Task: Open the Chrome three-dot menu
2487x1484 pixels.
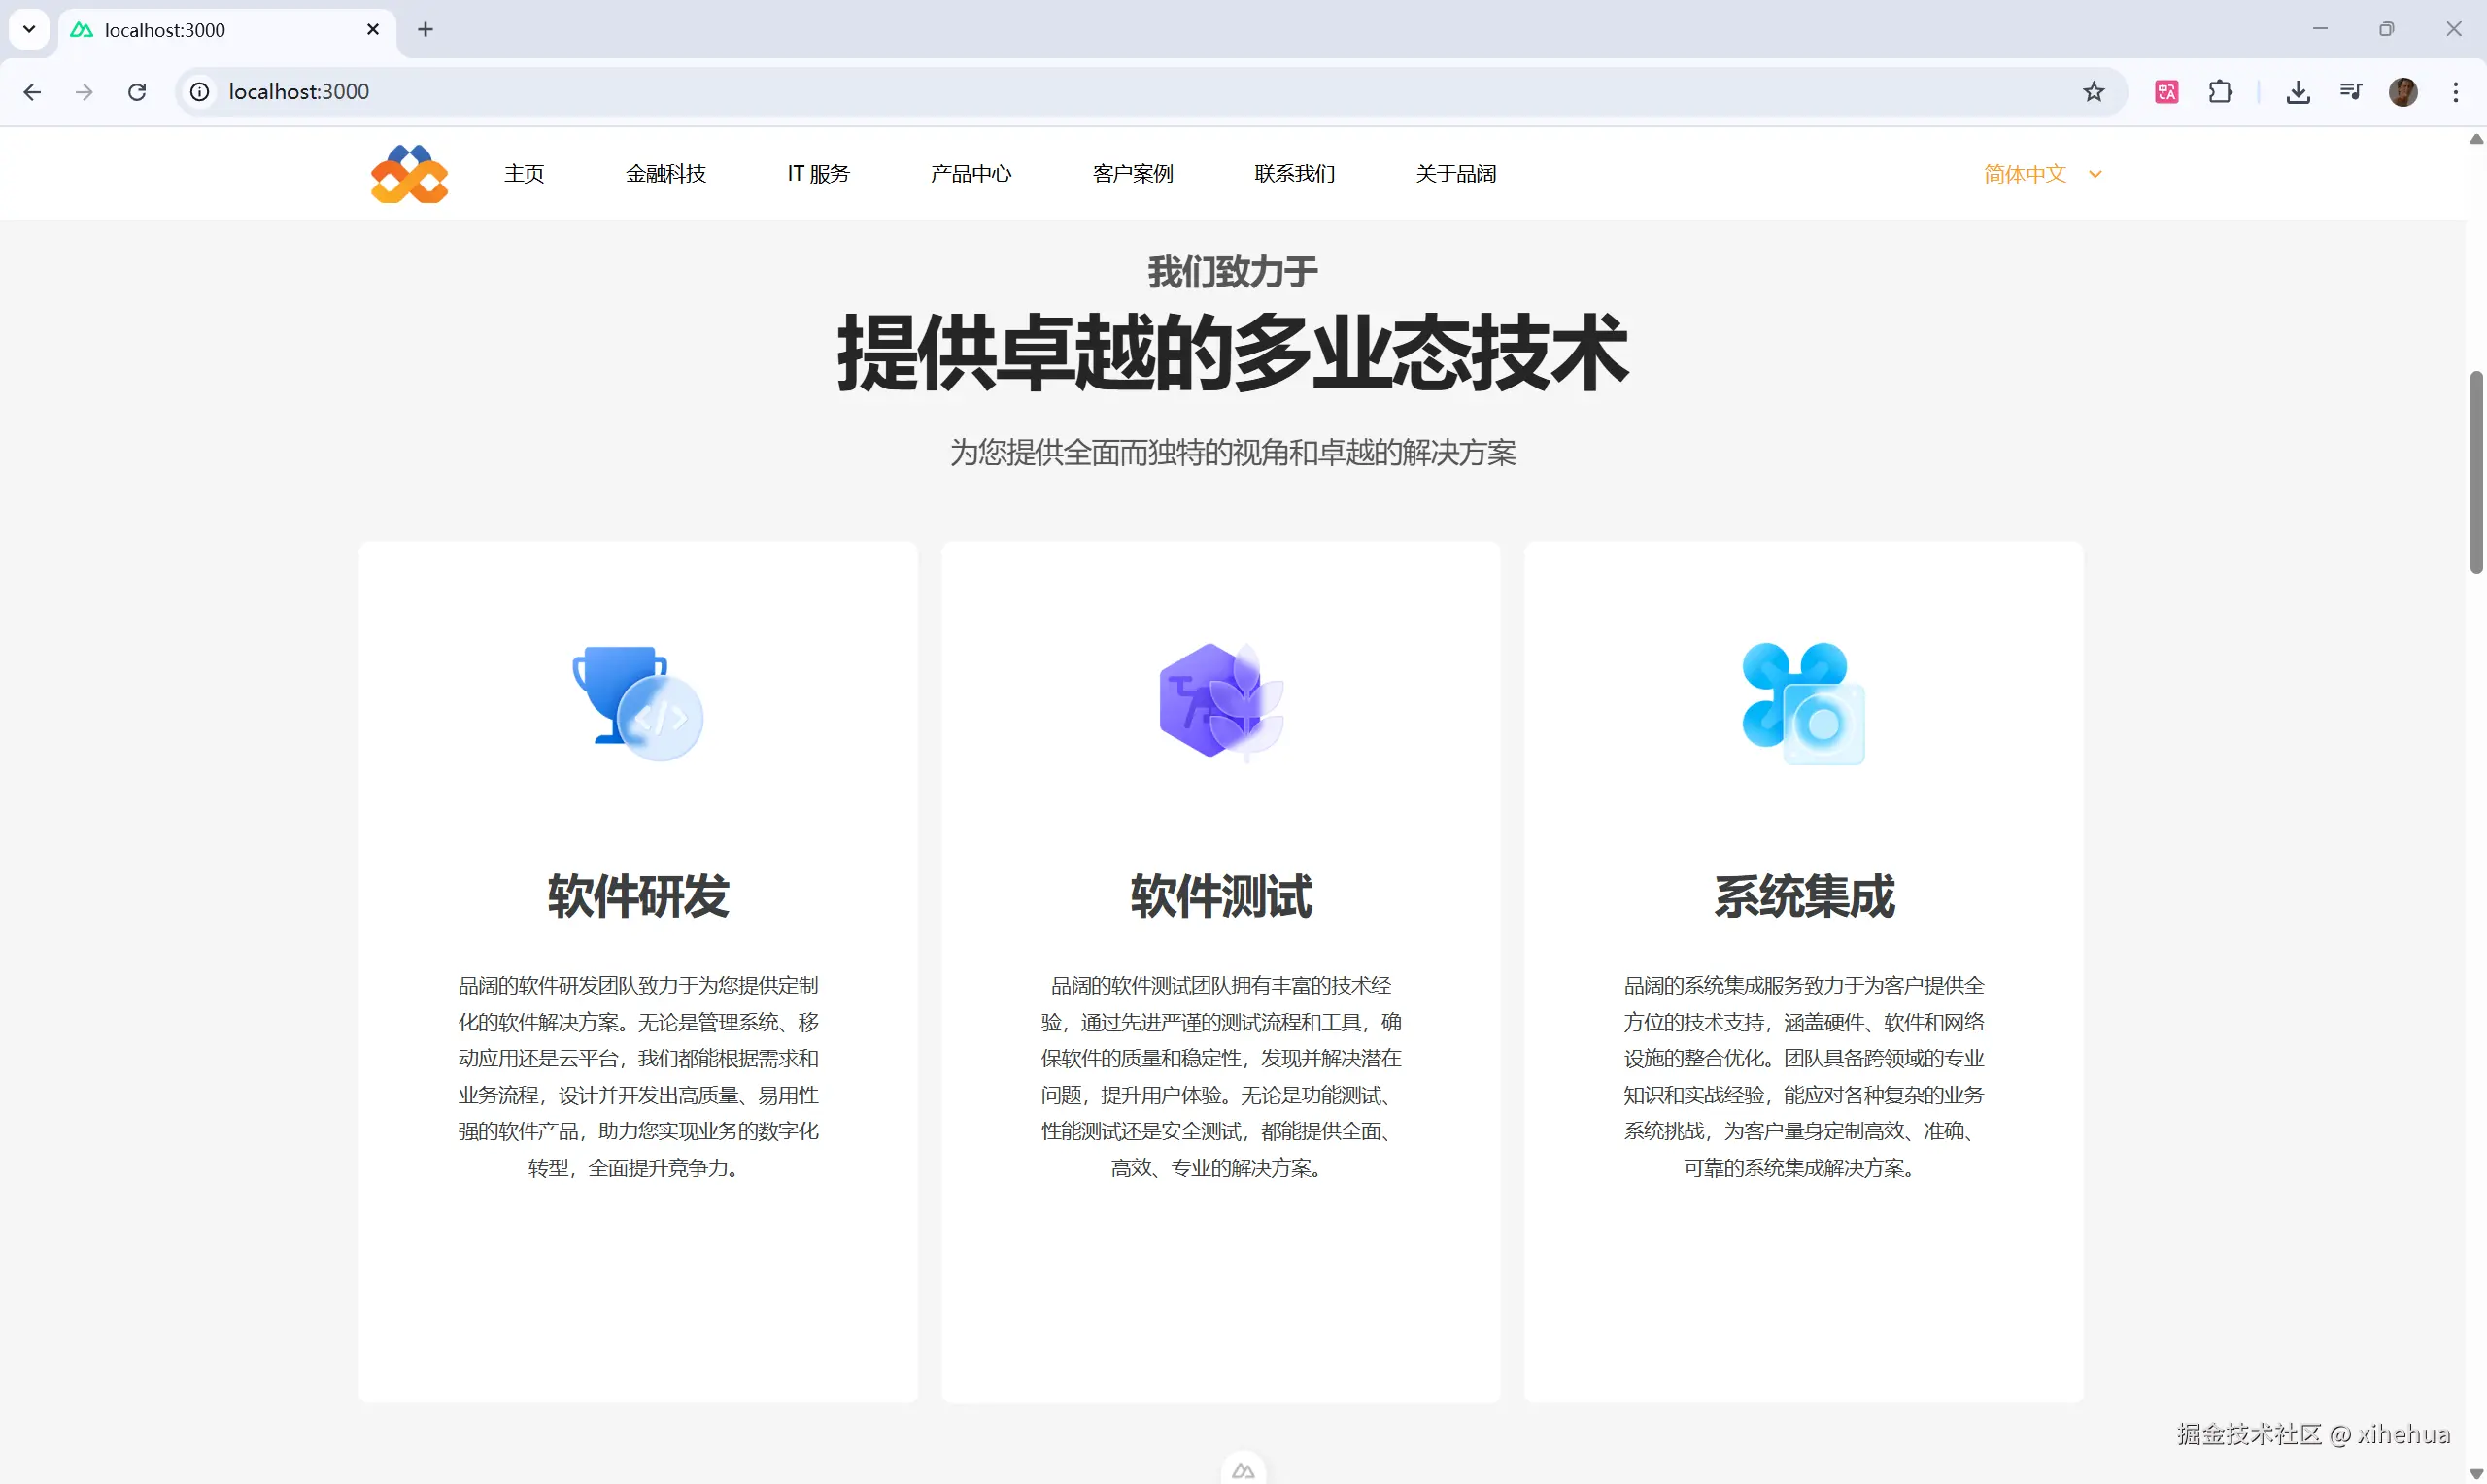Action: tap(2455, 92)
